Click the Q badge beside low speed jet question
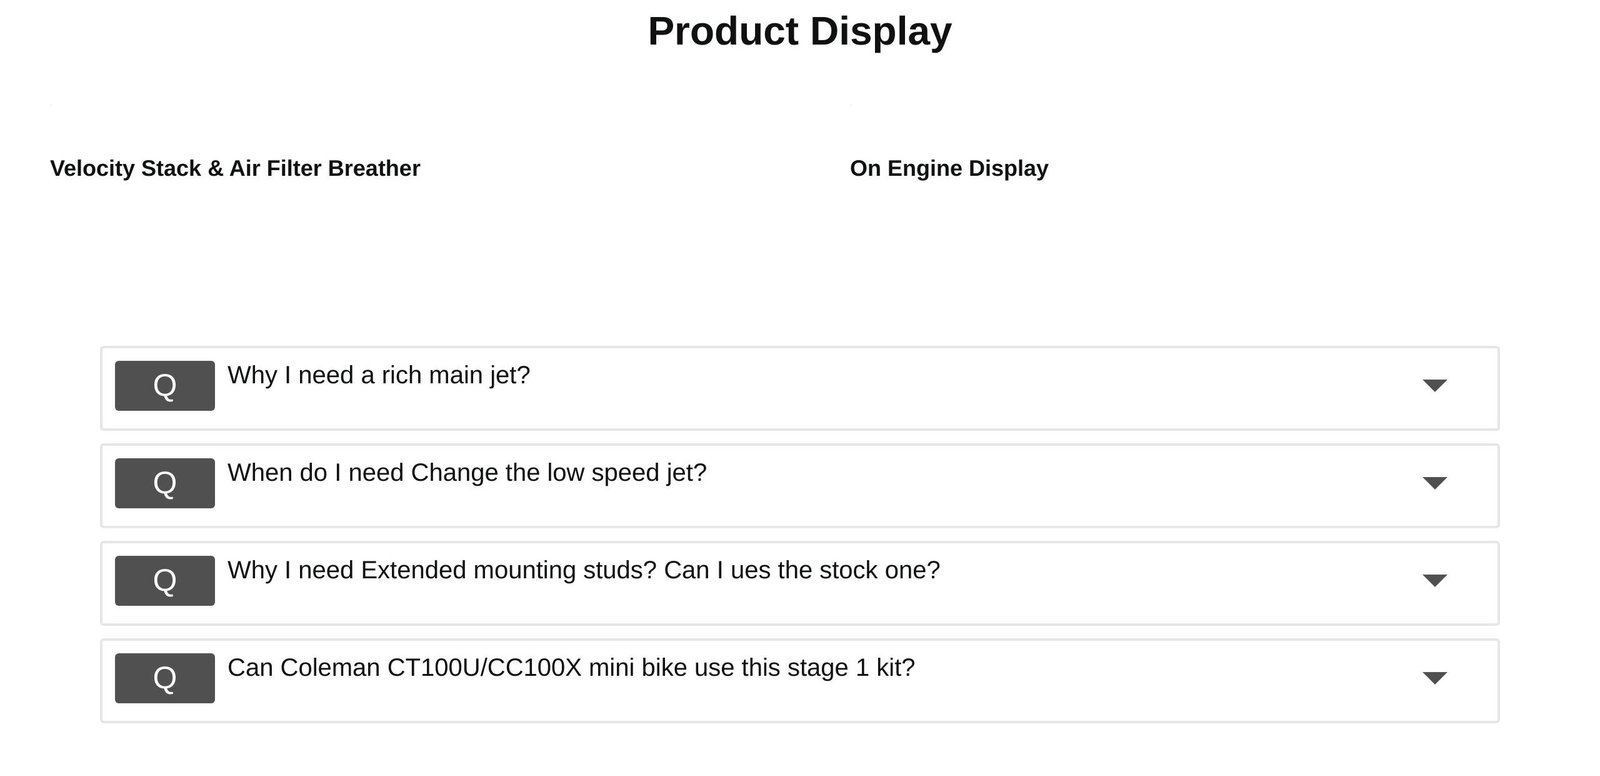The image size is (1600, 776). (x=165, y=483)
